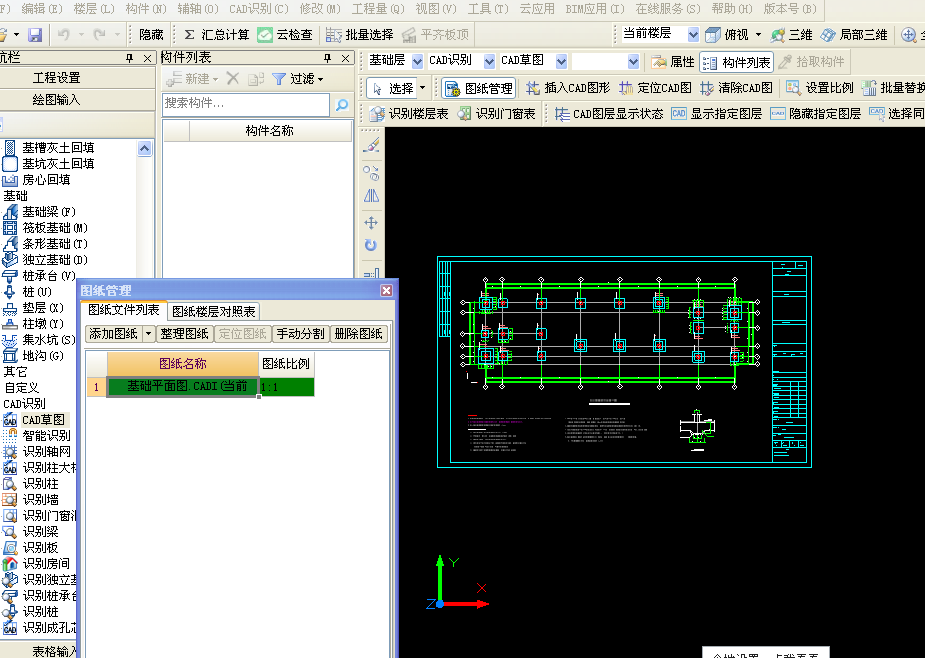Open the 基础层 floor dropdown
Viewport: 925px width, 658px height.
(417, 61)
